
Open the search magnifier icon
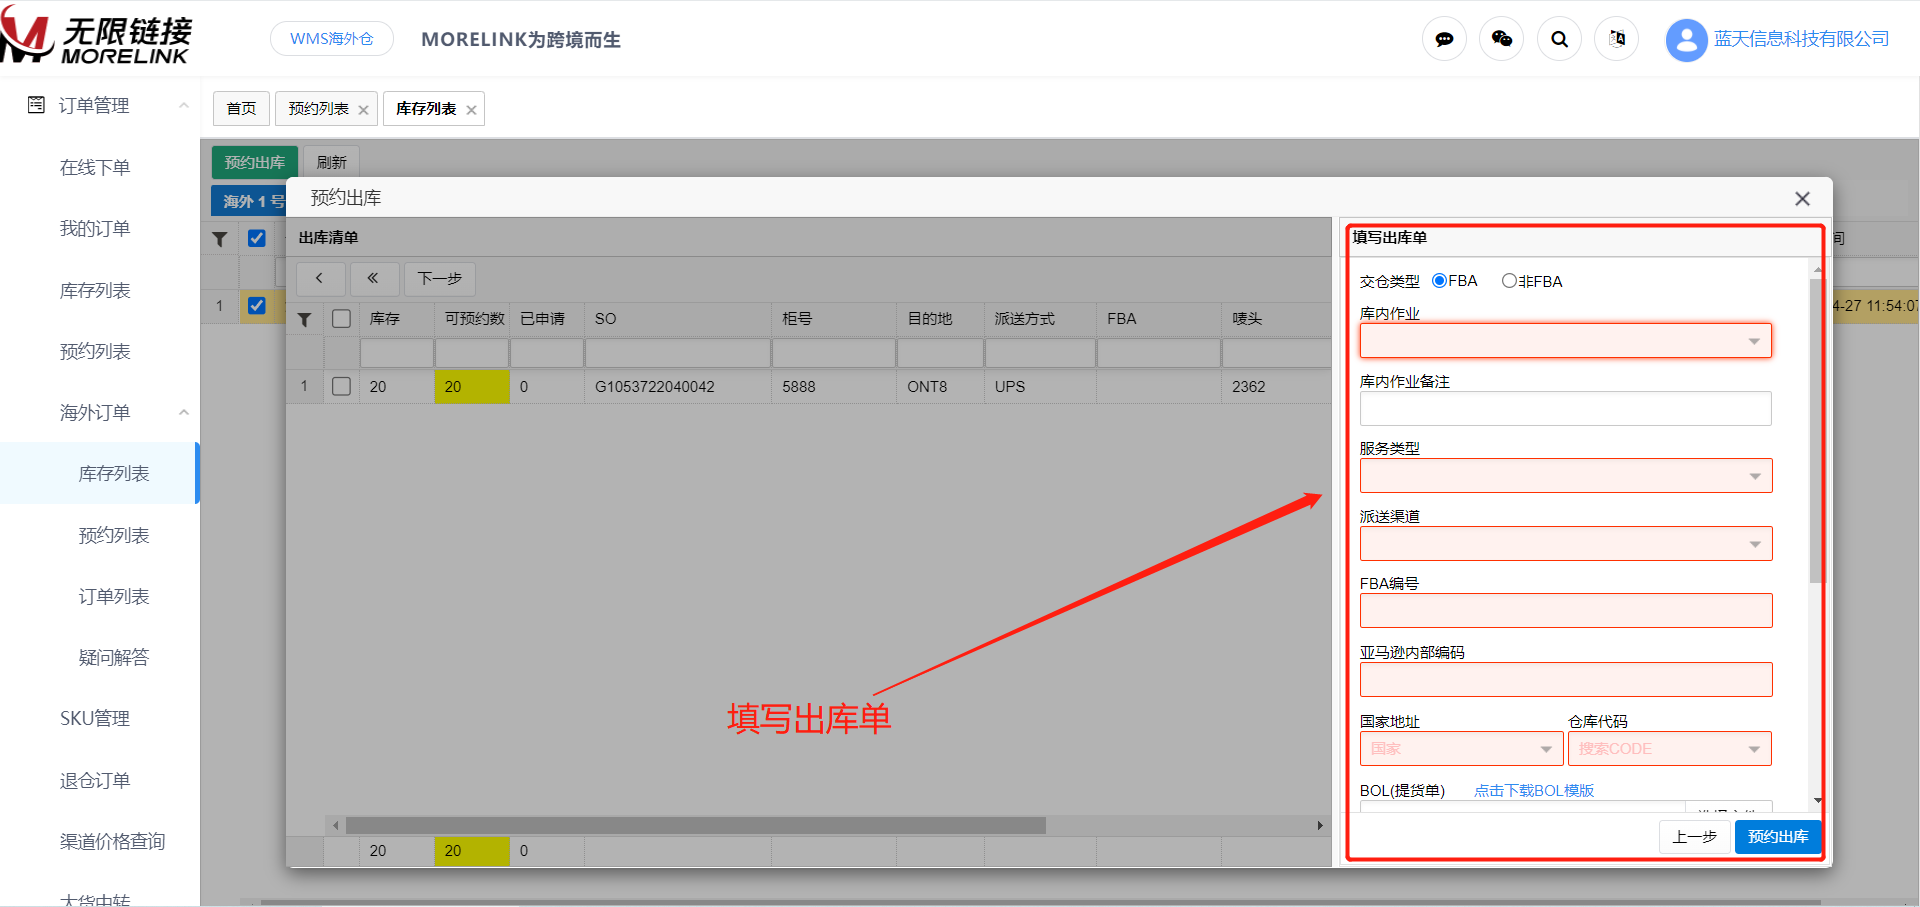pyautogui.click(x=1559, y=39)
